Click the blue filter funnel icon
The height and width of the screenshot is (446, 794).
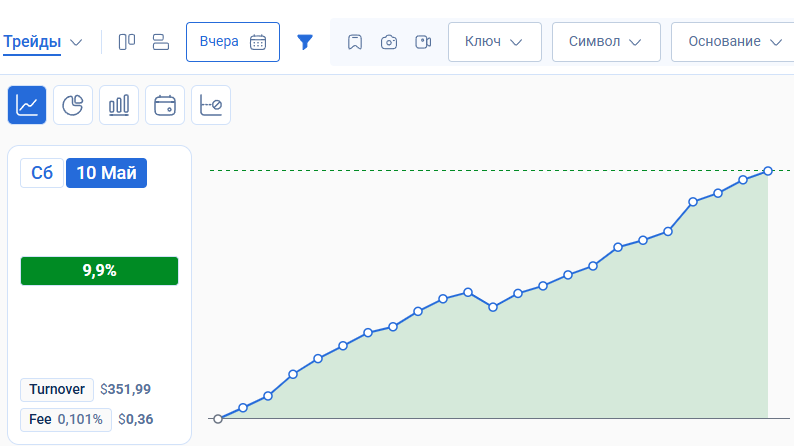[305, 42]
